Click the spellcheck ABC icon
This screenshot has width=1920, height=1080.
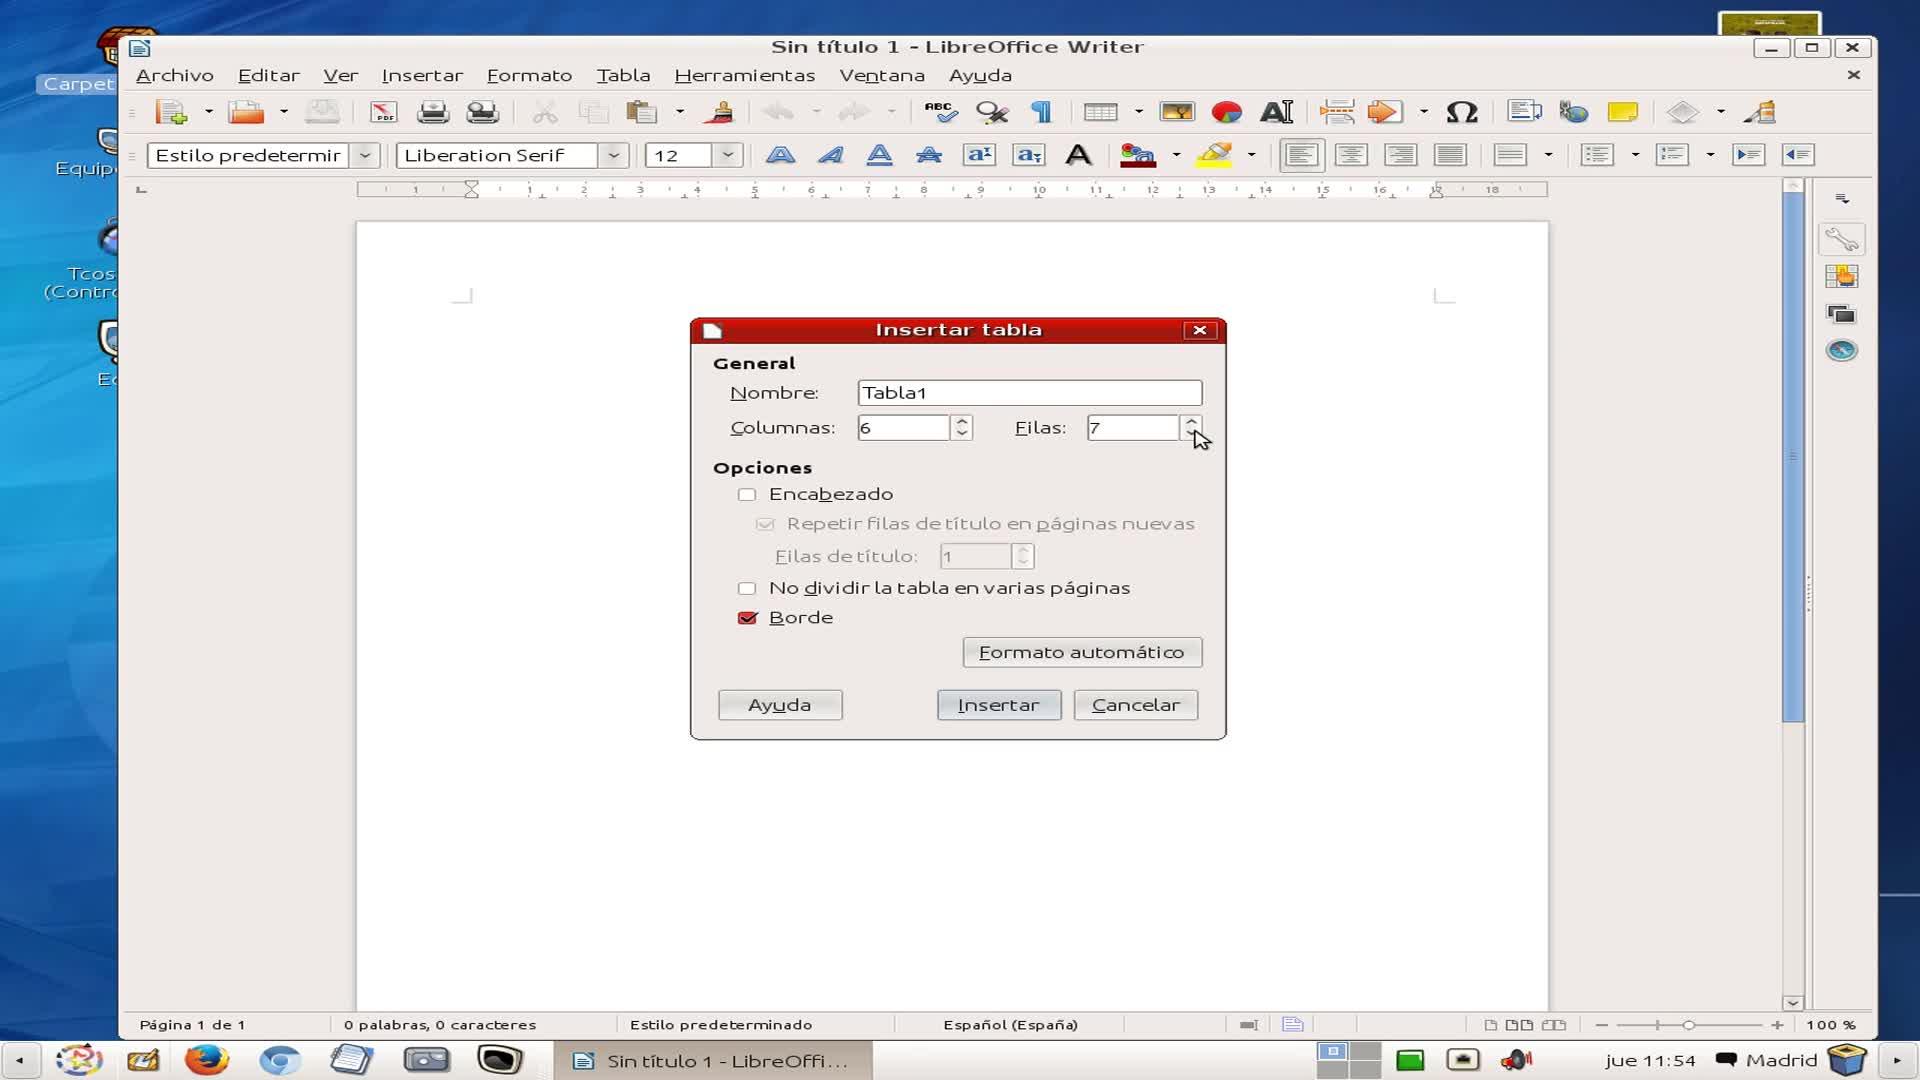pos(940,112)
